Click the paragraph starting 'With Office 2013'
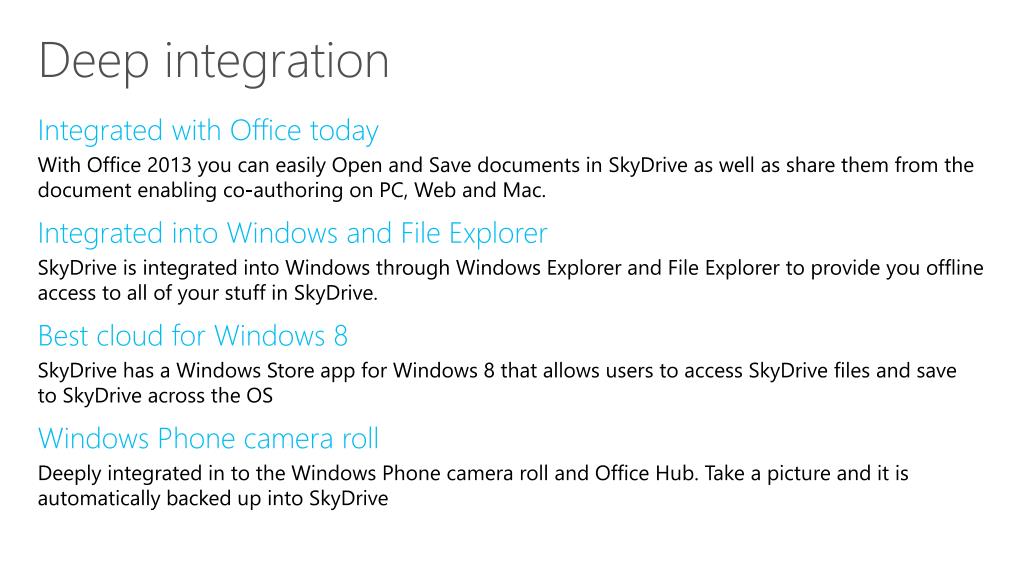Image resolution: width=1023 pixels, height=575 pixels. (506, 178)
